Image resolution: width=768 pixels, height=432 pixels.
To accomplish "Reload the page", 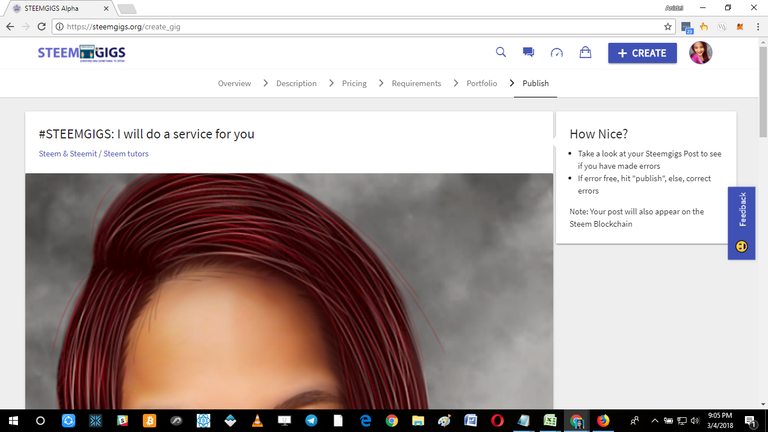I will click(42, 26).
